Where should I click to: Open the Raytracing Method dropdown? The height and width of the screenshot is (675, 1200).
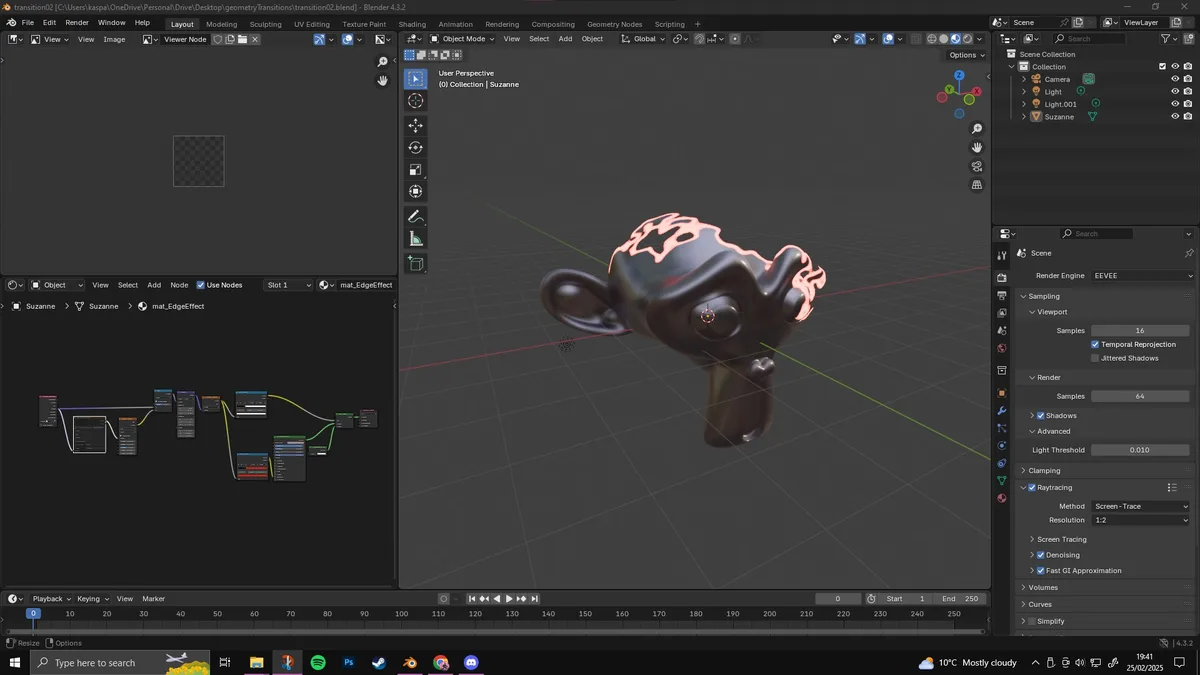pyautogui.click(x=1141, y=506)
